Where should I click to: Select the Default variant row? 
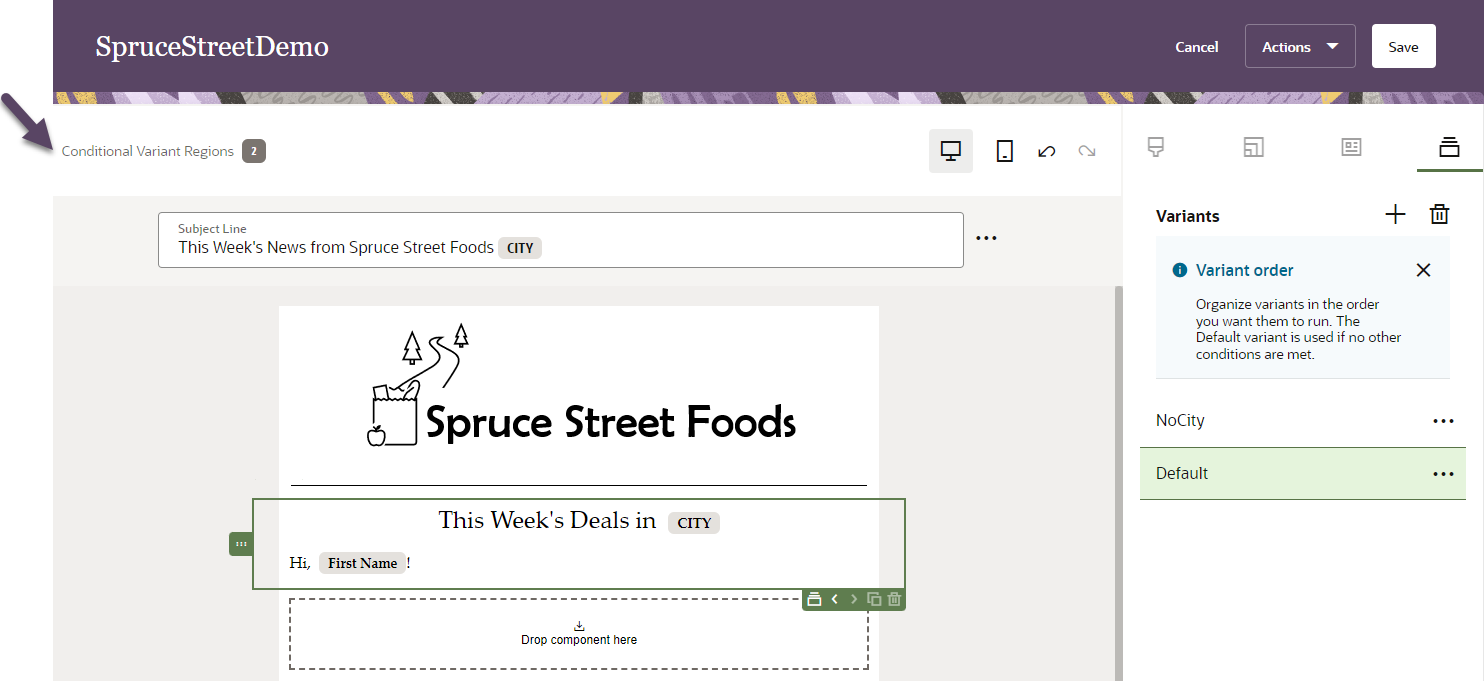point(1303,474)
